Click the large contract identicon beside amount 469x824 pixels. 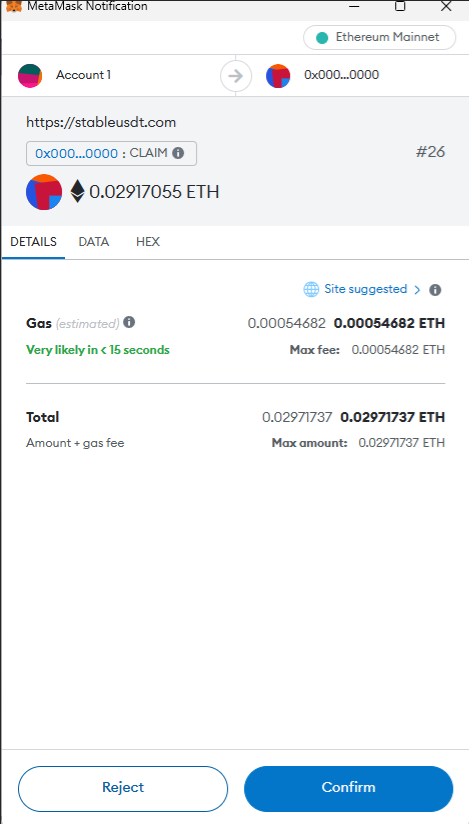click(x=44, y=192)
